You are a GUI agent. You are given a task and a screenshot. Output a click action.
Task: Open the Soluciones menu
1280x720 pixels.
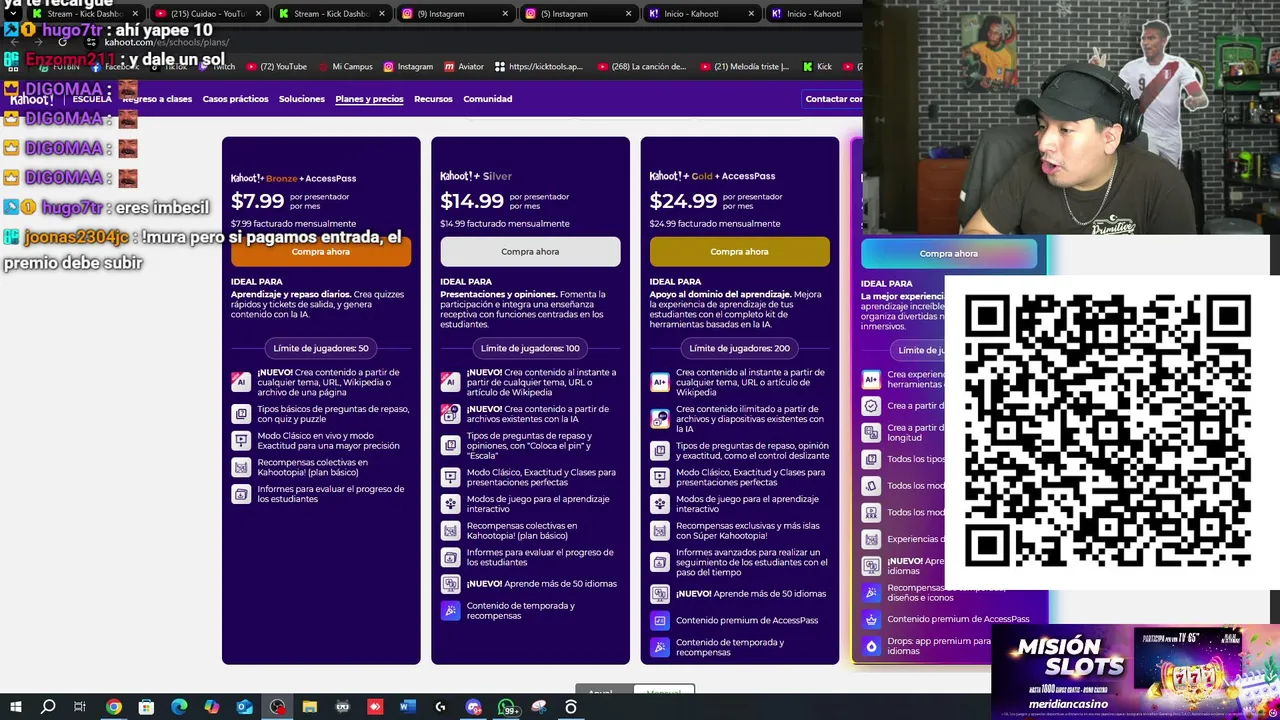[x=302, y=99]
